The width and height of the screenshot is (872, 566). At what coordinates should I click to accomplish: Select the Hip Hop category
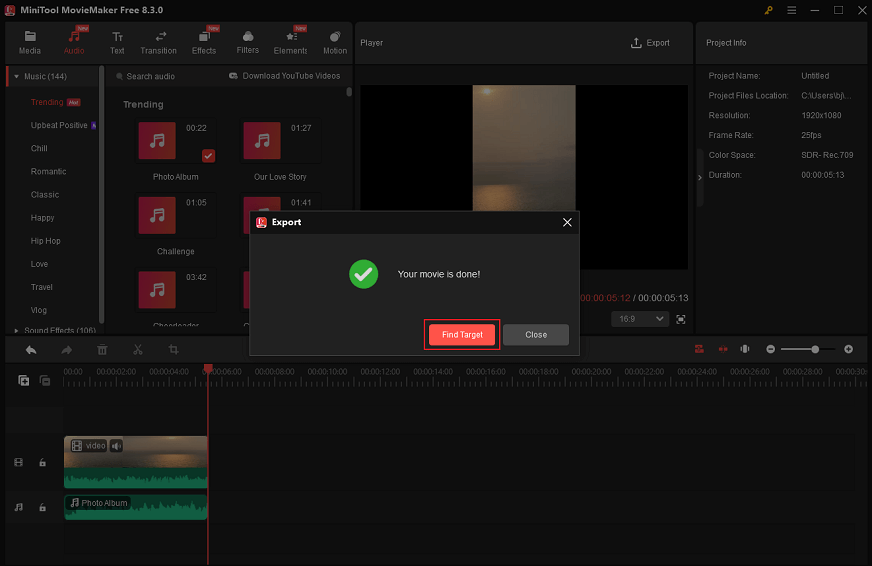(46, 241)
